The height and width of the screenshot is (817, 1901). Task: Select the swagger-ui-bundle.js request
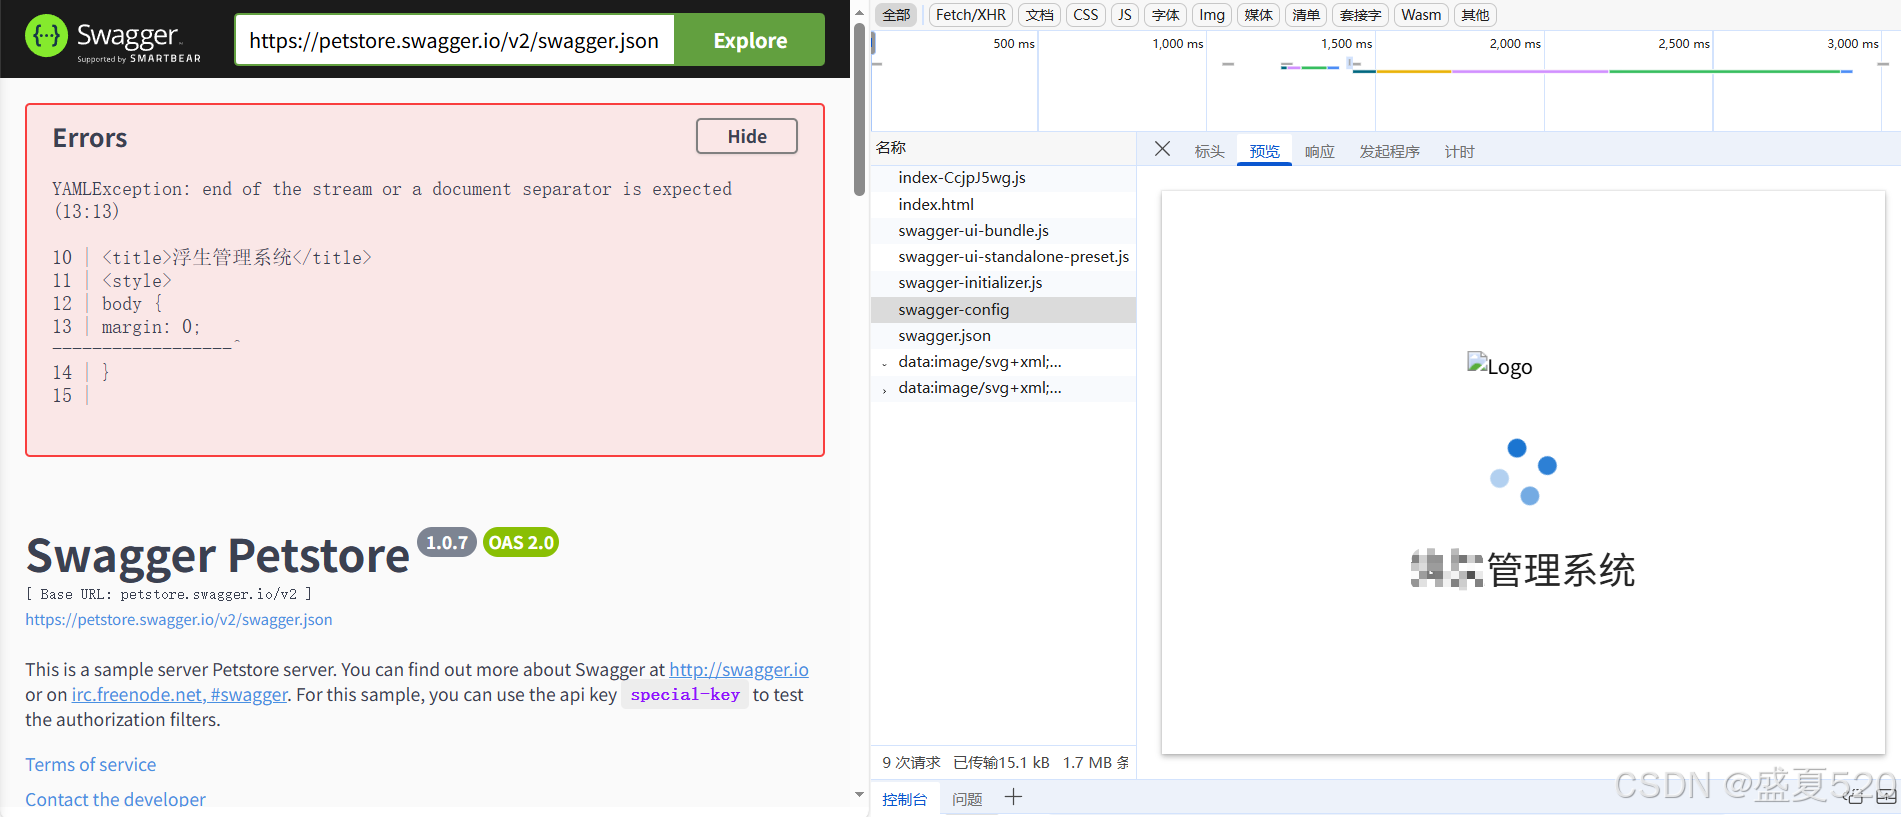pyautogui.click(x=1003, y=231)
